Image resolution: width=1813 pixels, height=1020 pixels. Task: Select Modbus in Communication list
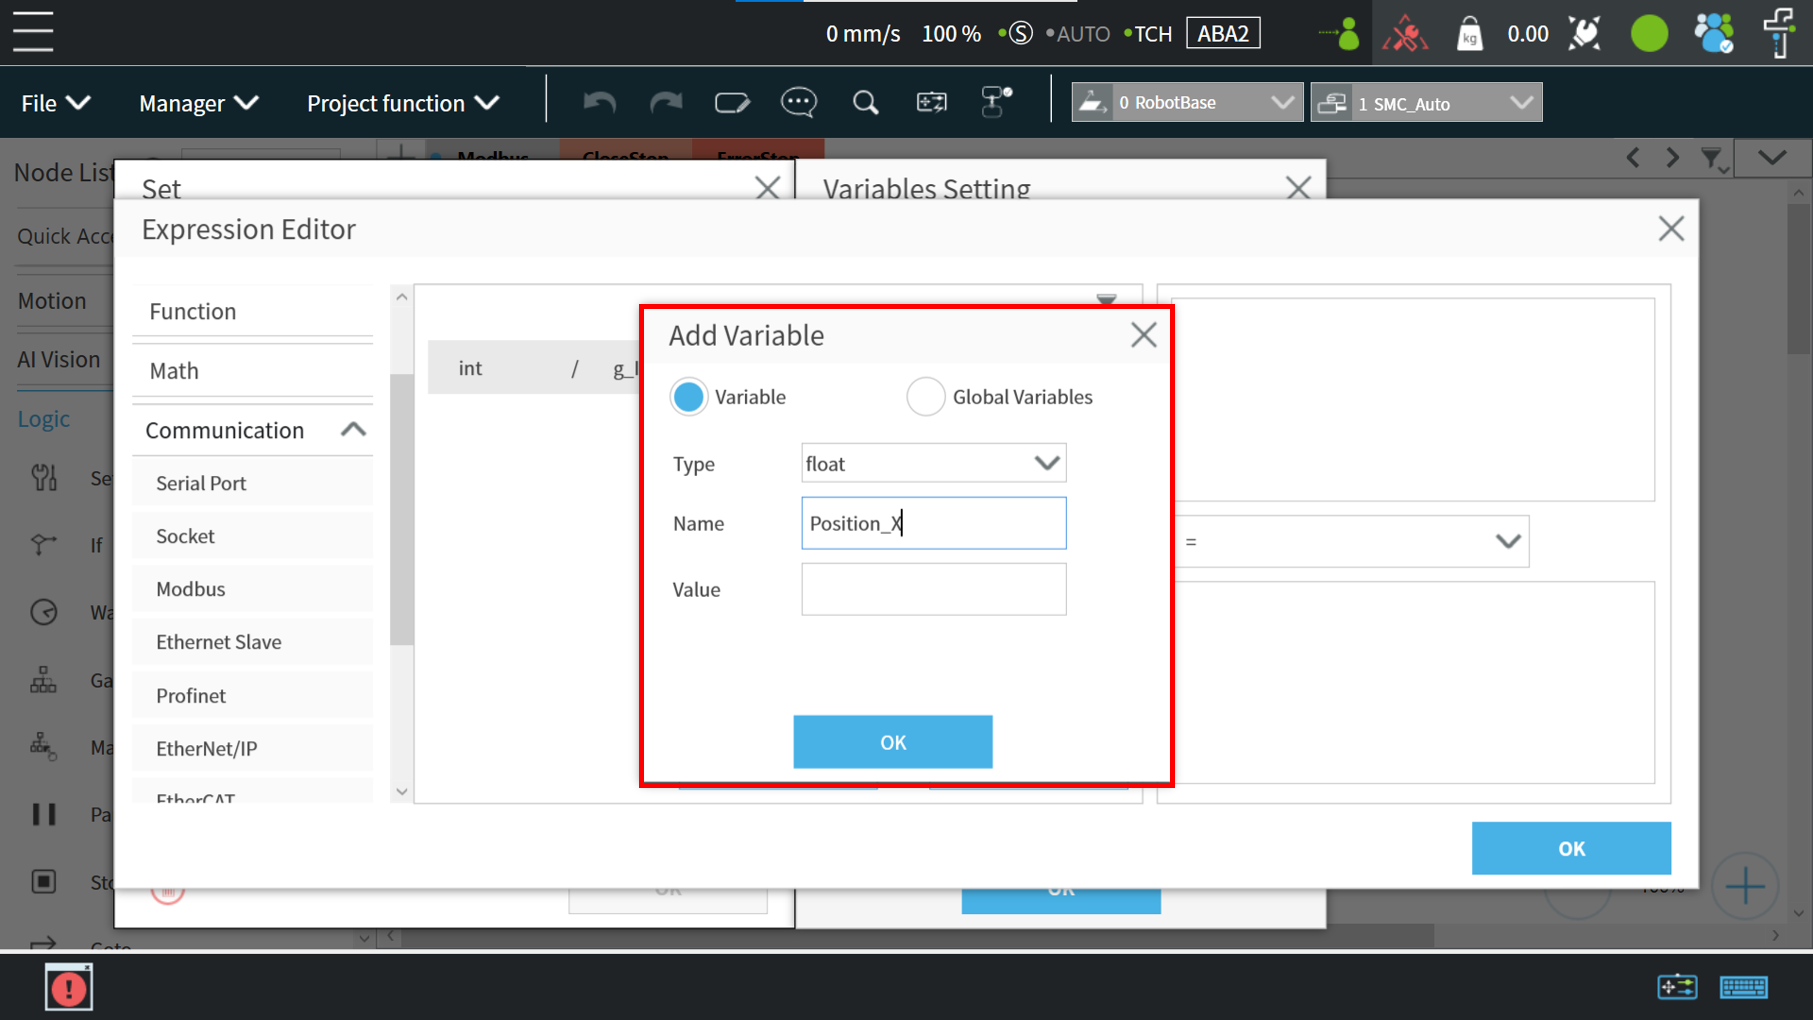pyautogui.click(x=191, y=589)
